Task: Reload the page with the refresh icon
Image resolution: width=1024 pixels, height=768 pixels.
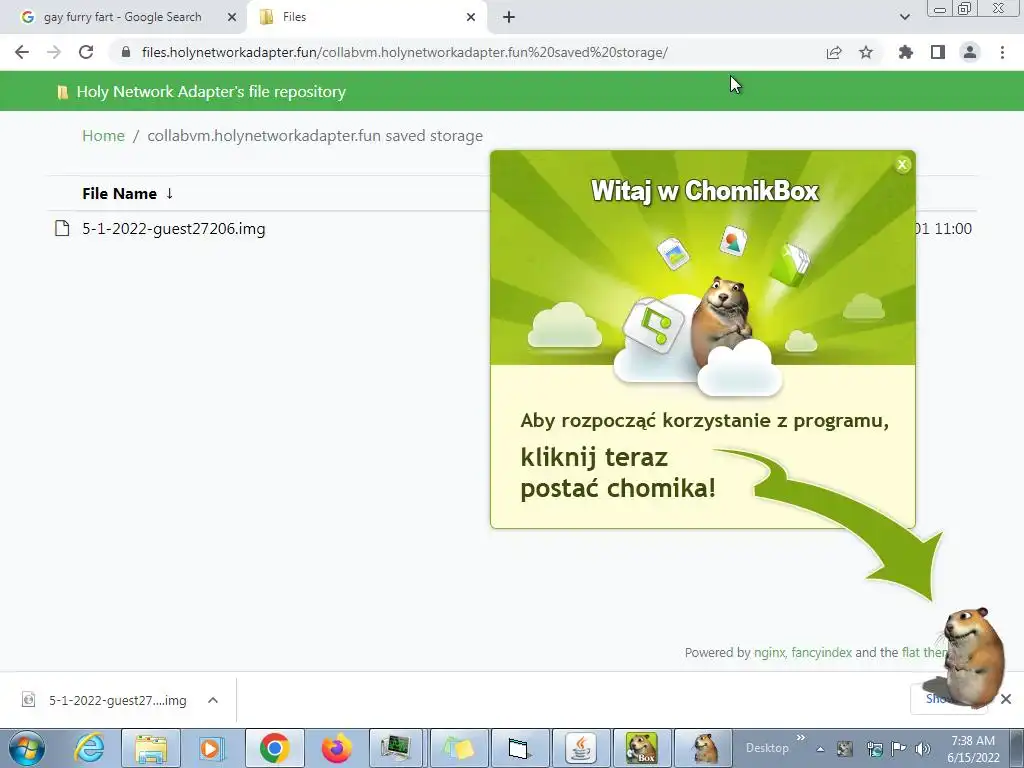Action: coord(86,52)
